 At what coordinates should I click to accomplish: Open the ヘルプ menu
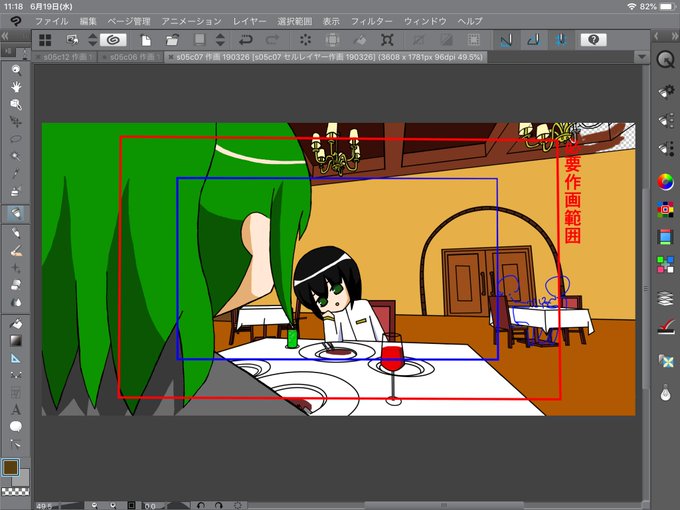470,21
